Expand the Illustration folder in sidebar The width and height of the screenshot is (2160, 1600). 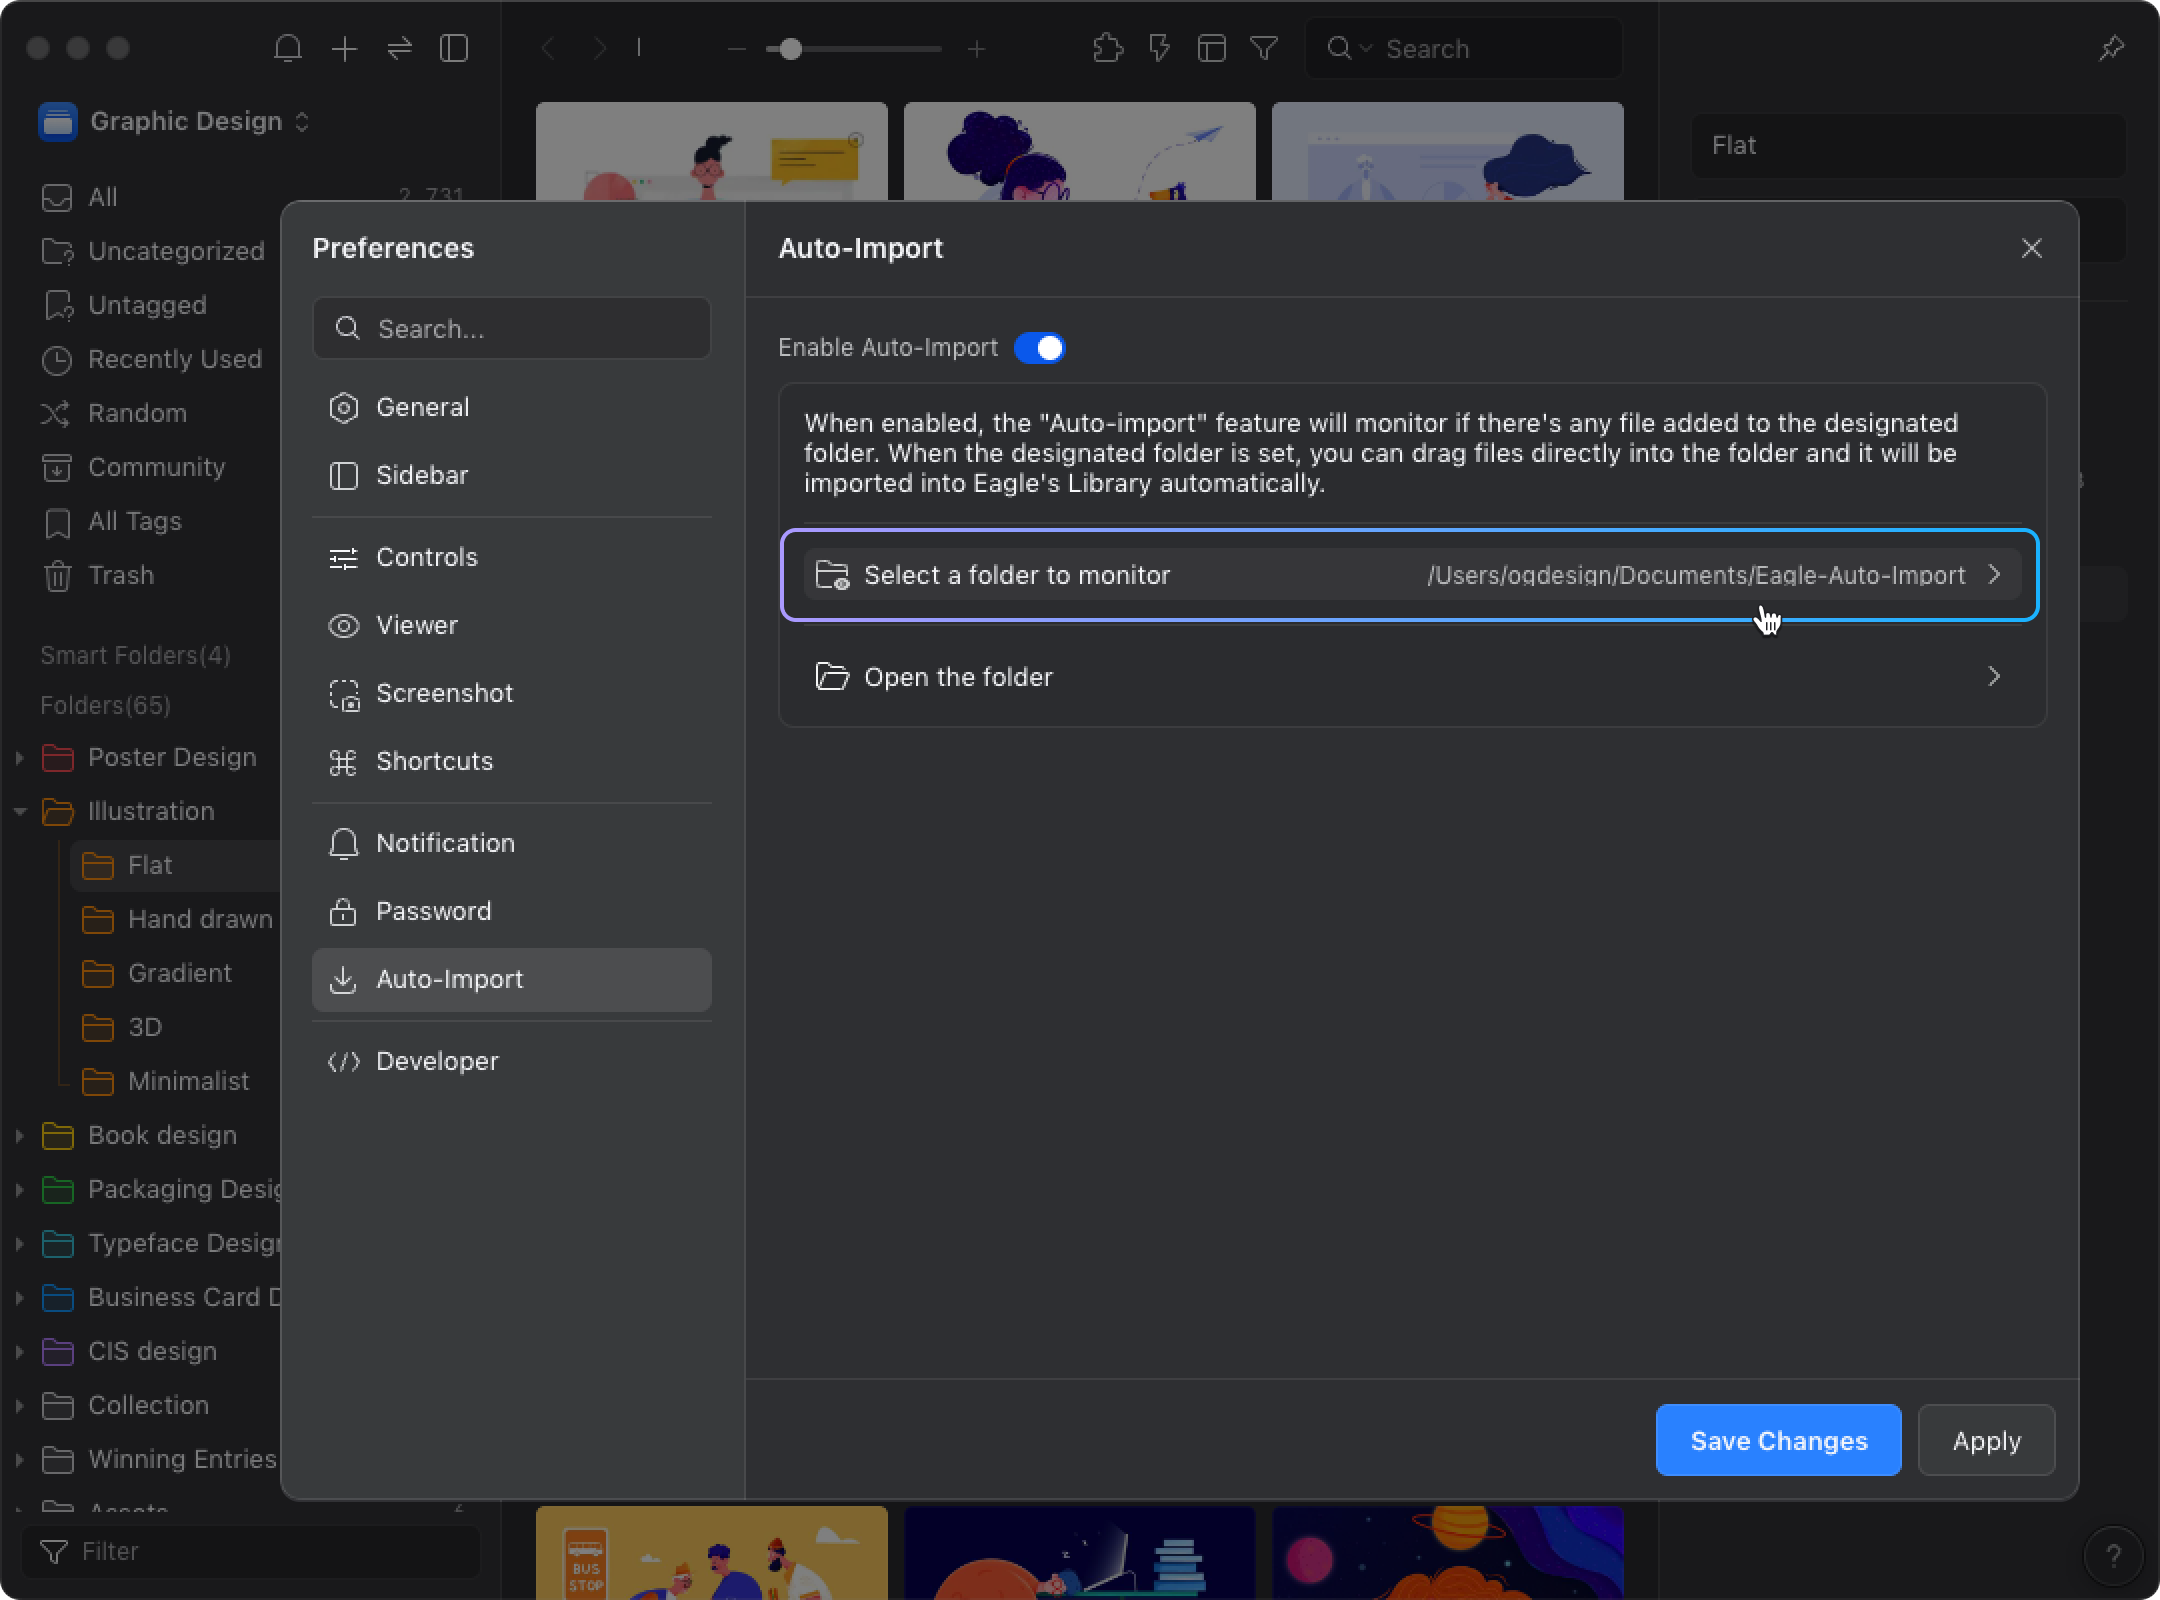(x=17, y=810)
